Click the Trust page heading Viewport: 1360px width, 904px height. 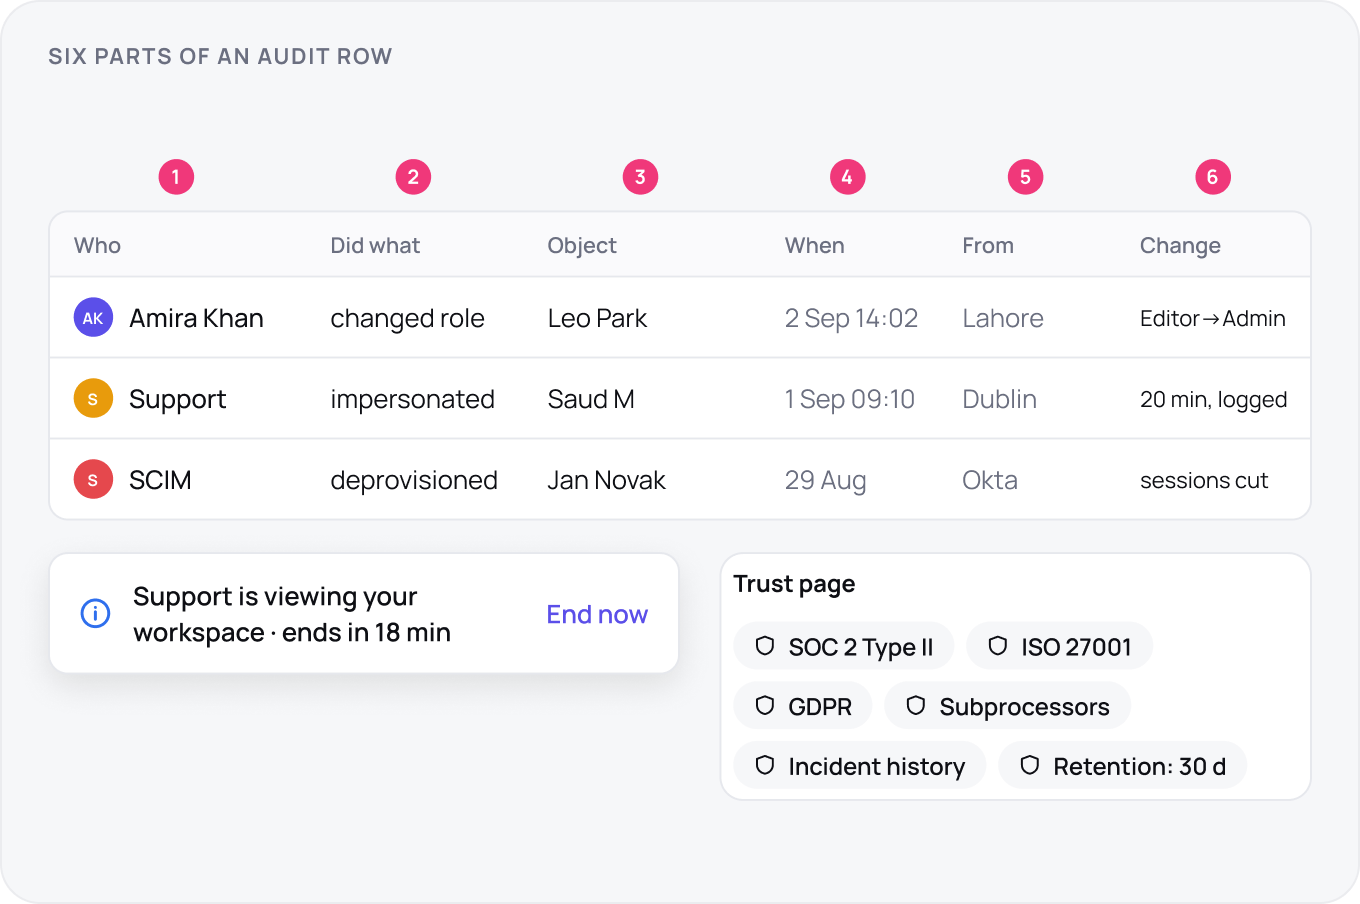tap(794, 584)
